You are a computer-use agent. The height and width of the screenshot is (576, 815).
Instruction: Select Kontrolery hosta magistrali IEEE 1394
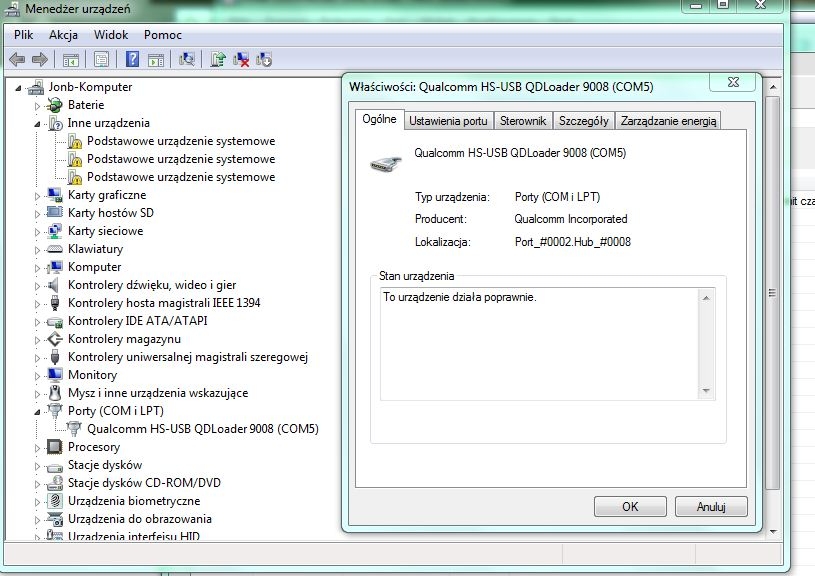pos(164,303)
